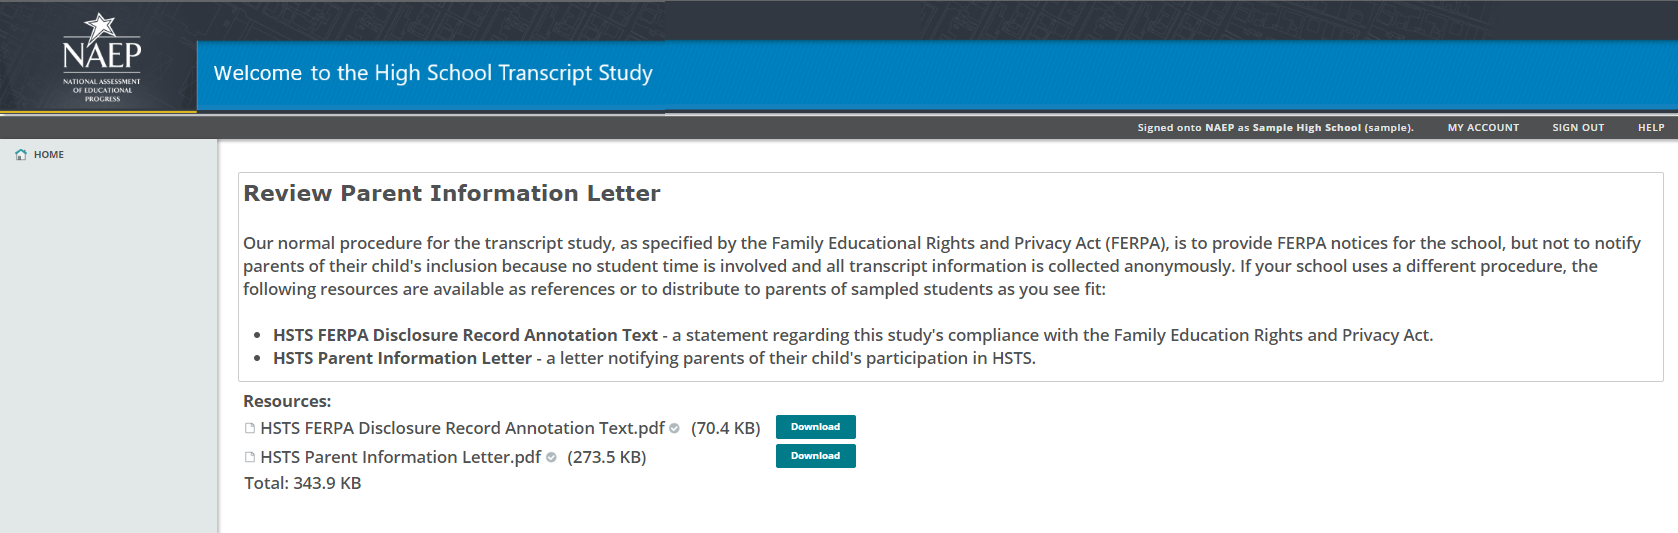Screen dimensions: 1678x533
Task: Download the FERPA Disclosure Record Annotation Text
Action: pos(815,427)
